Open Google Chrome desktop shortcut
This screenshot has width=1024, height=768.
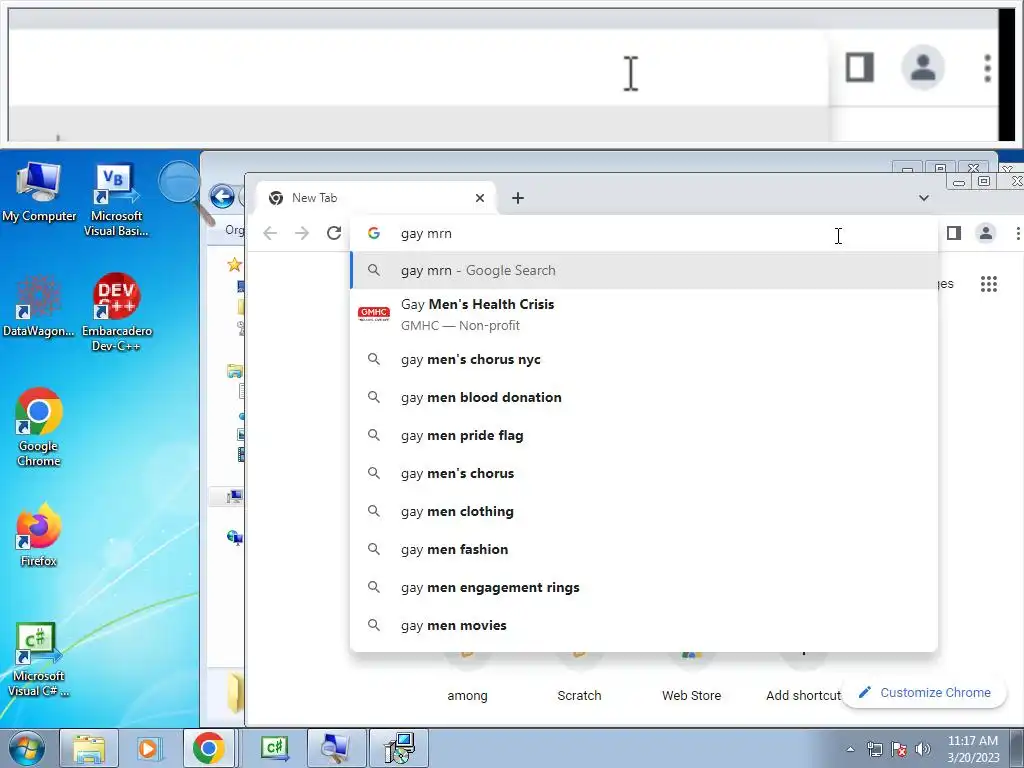(x=39, y=428)
